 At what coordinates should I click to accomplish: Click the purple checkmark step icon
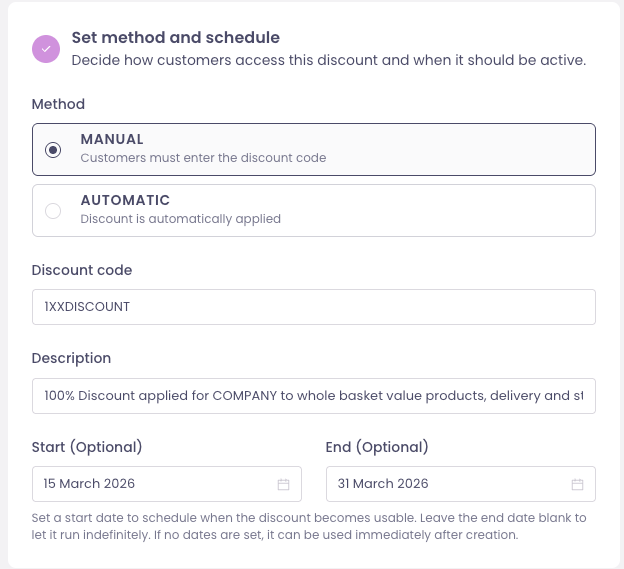(x=46, y=49)
